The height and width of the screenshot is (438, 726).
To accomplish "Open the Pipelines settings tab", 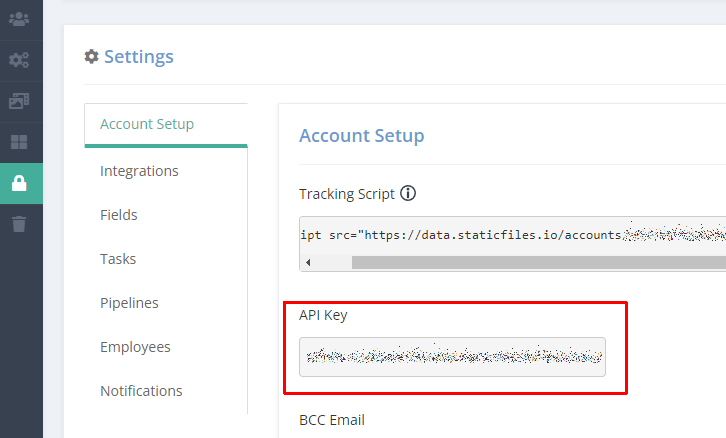I will tap(129, 303).
